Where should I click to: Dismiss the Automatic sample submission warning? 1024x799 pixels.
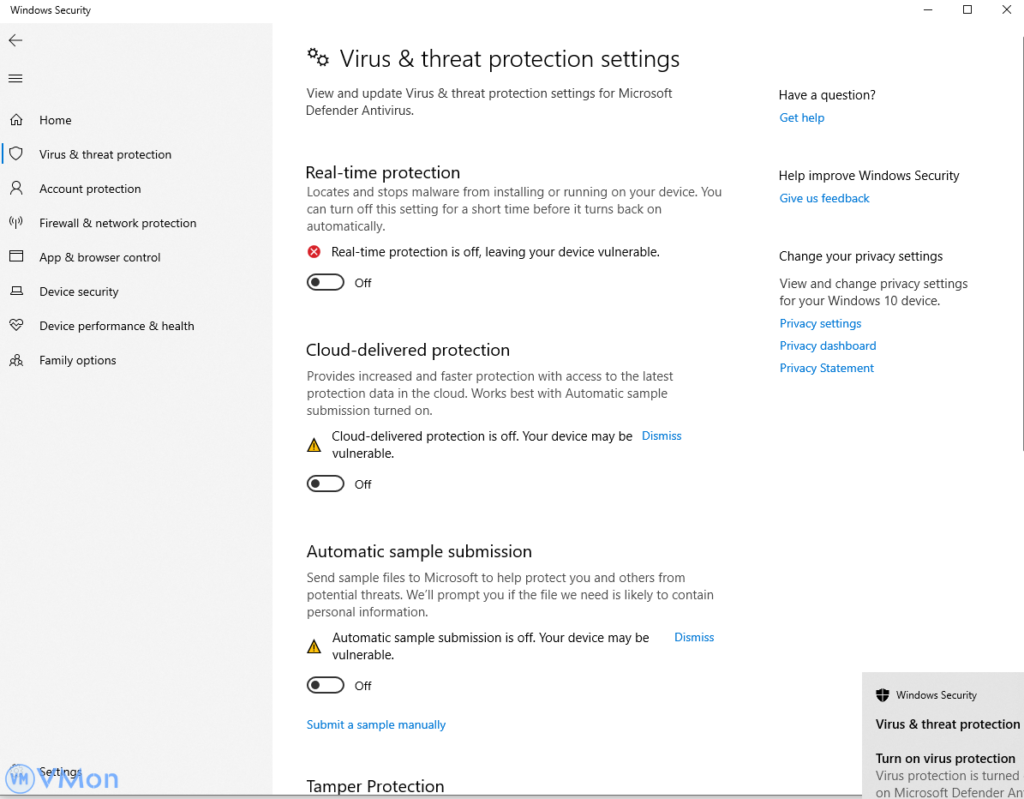coord(694,637)
